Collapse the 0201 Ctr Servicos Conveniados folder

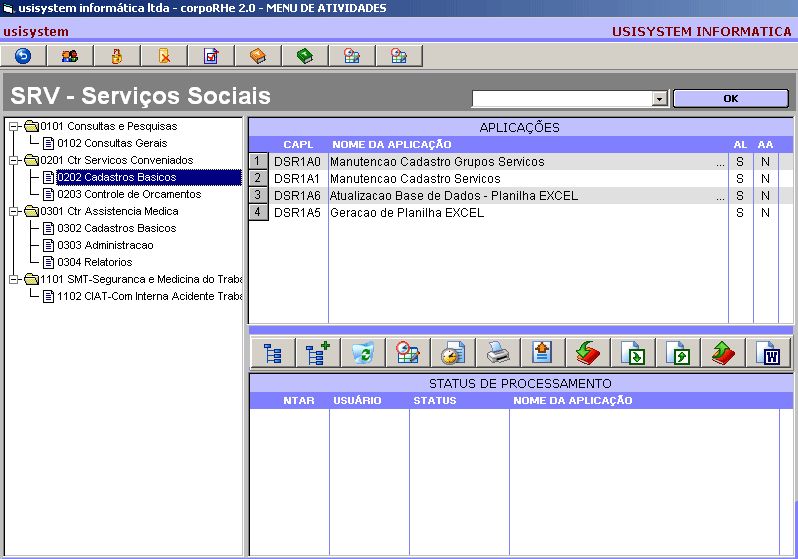click(14, 160)
